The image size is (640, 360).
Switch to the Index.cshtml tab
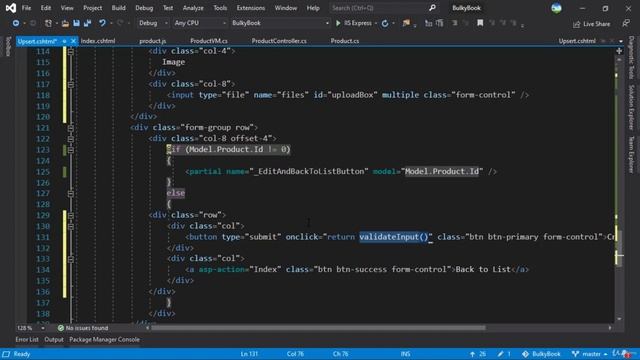coord(98,41)
